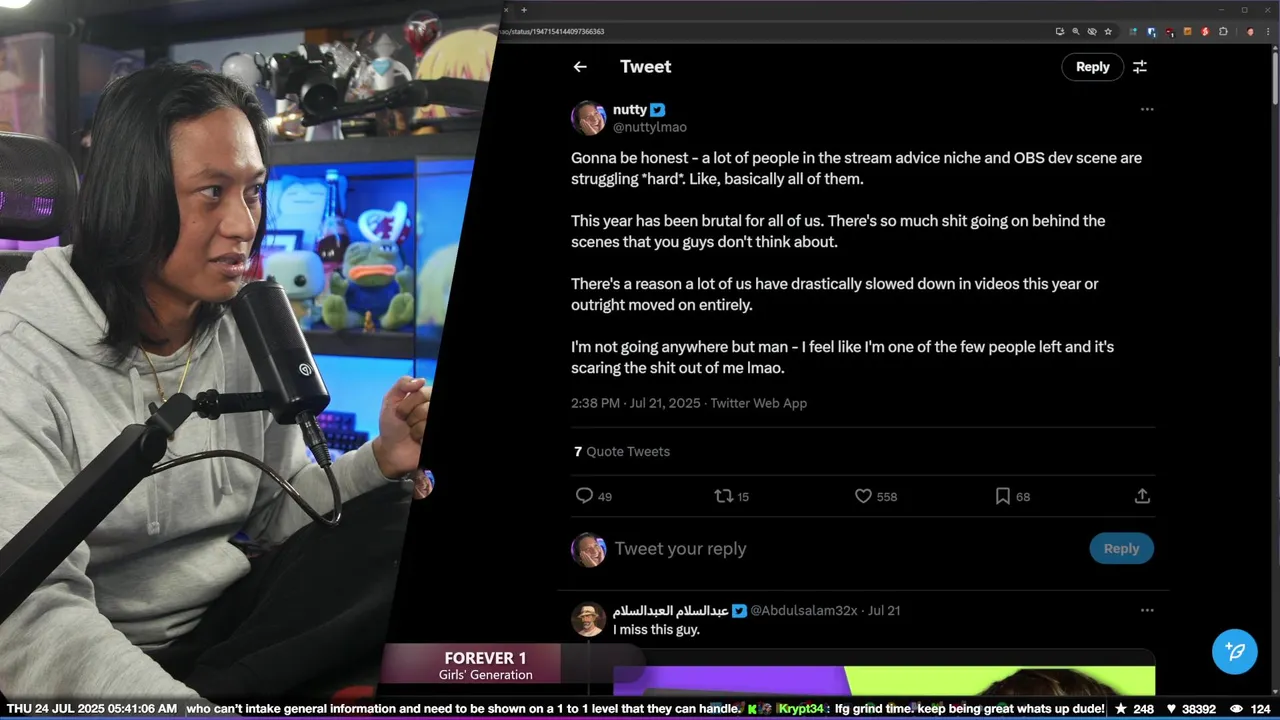This screenshot has width=1280, height=720.
Task: Expand options on Abdulsalam32x's reply
Action: pos(1147,610)
